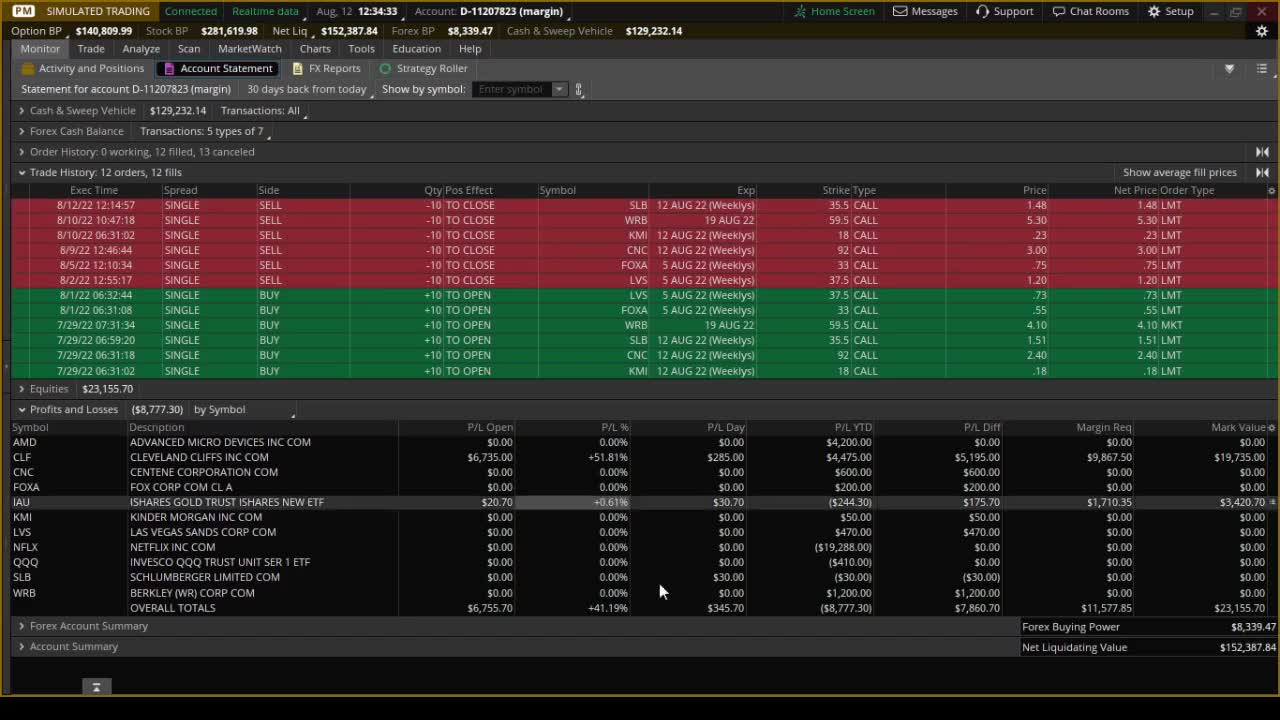Select the QQQ Invesco trust row
Image resolution: width=1280 pixels, height=720 pixels.
coord(640,562)
